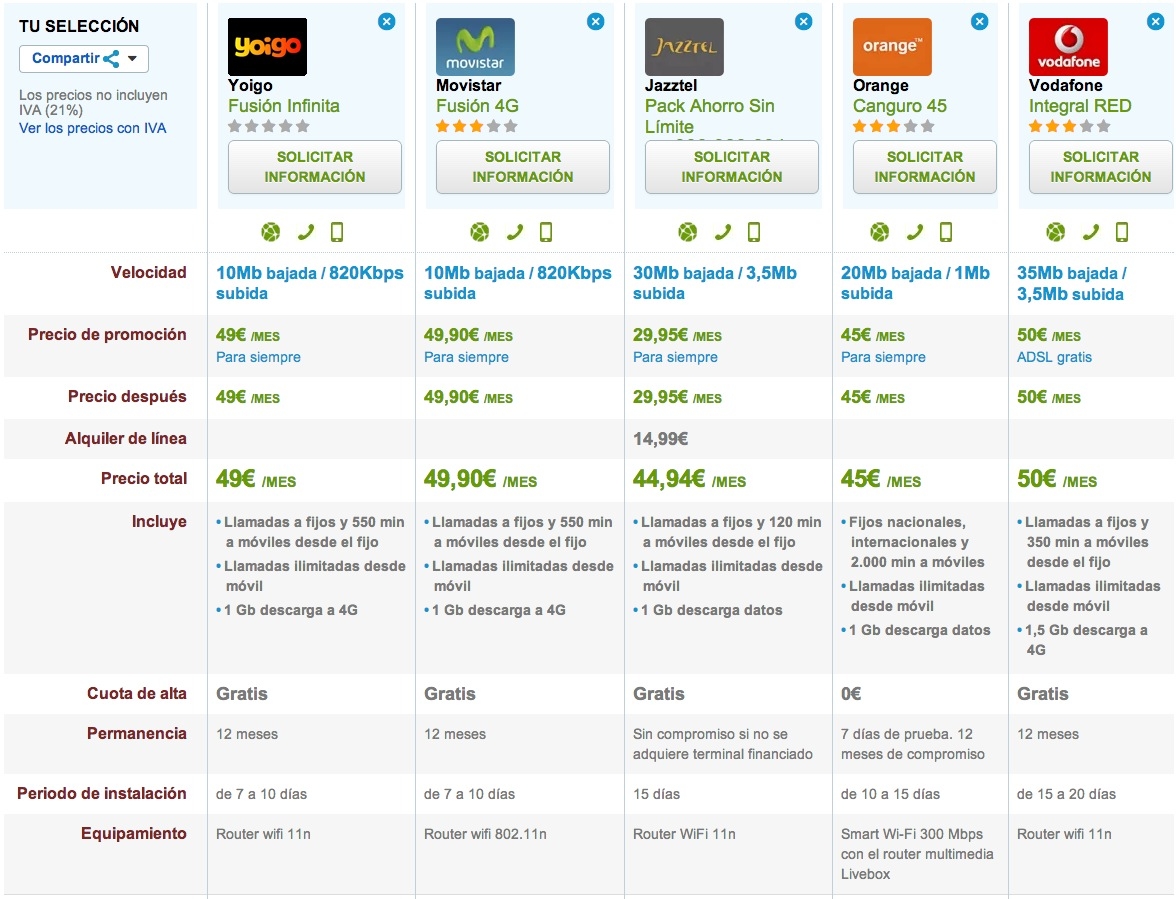Click the 49,90€ /MES total price

[480, 478]
